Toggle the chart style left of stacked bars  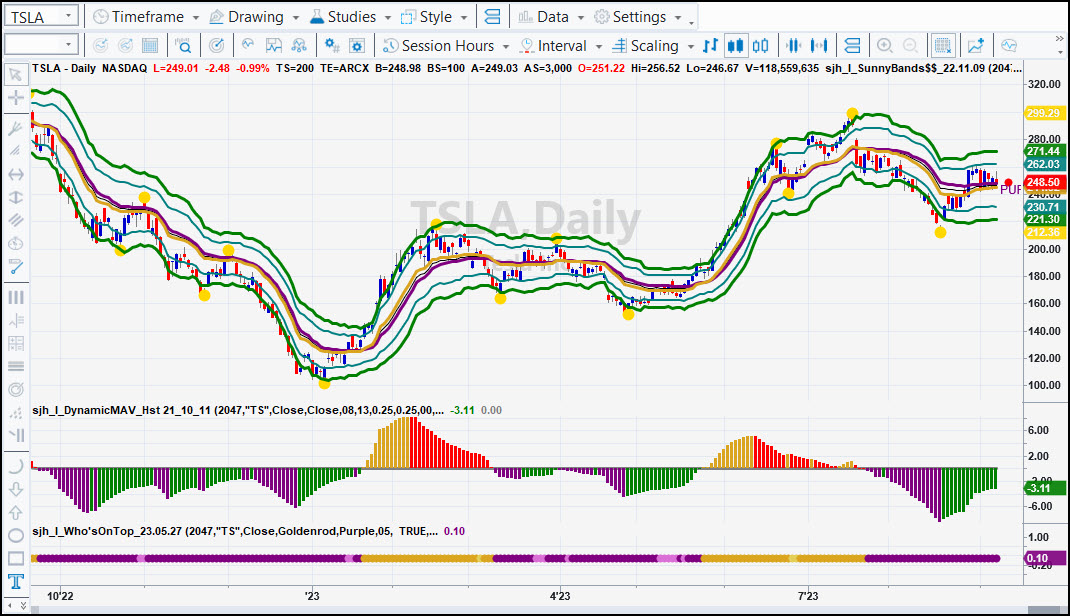point(819,46)
